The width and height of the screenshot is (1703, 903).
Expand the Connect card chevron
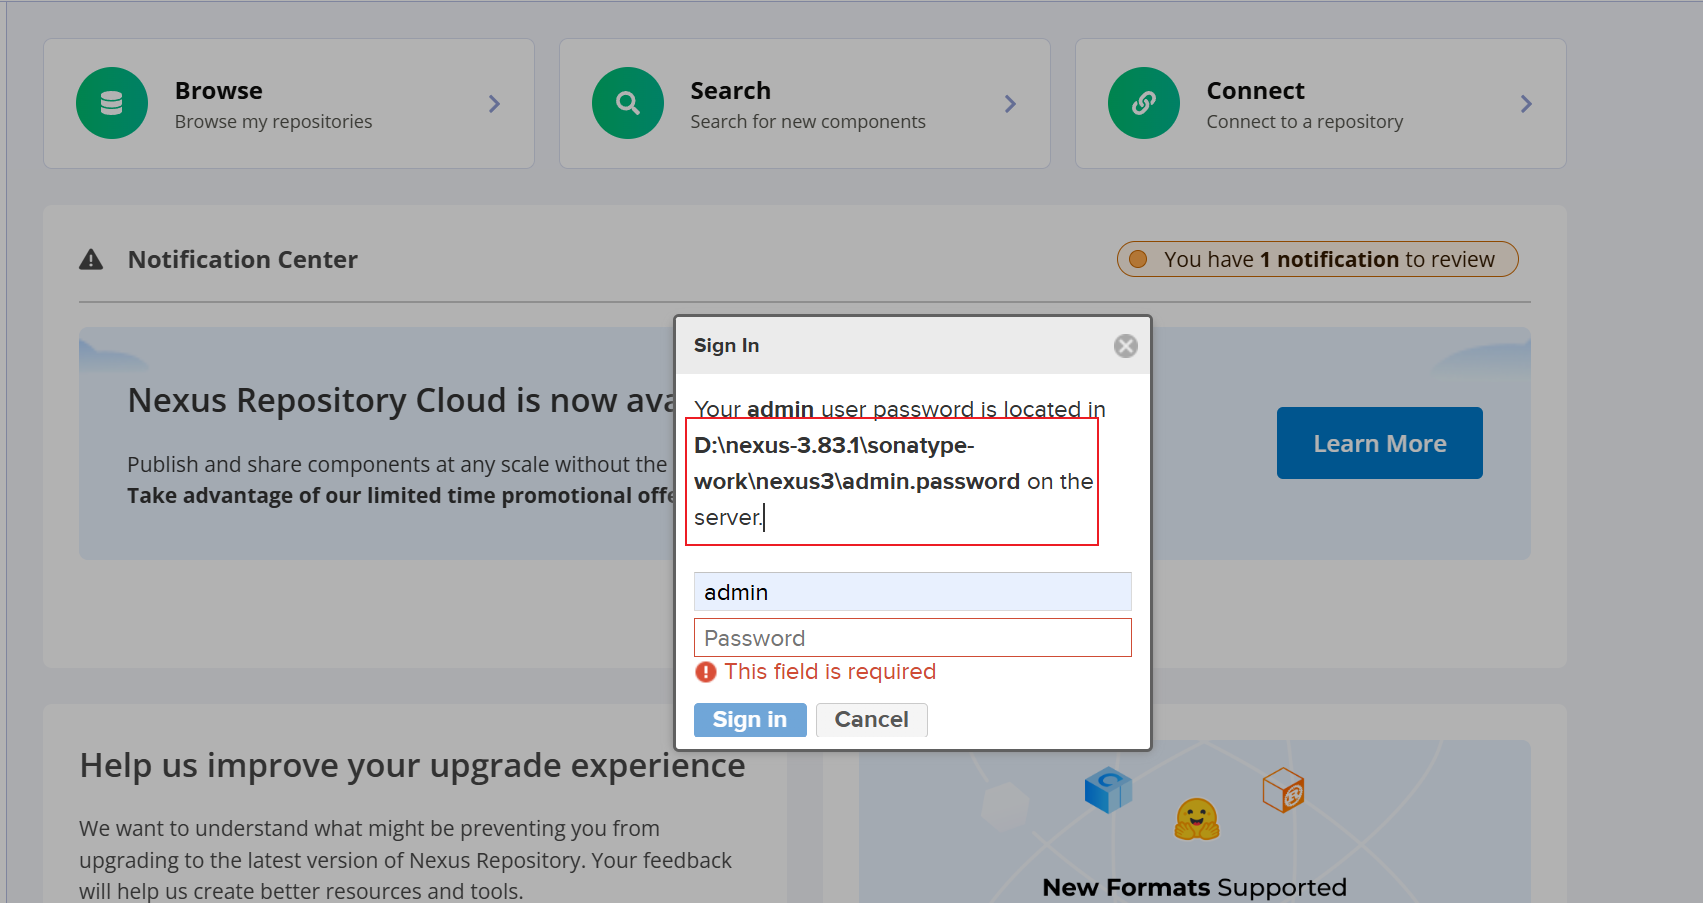coord(1526,104)
